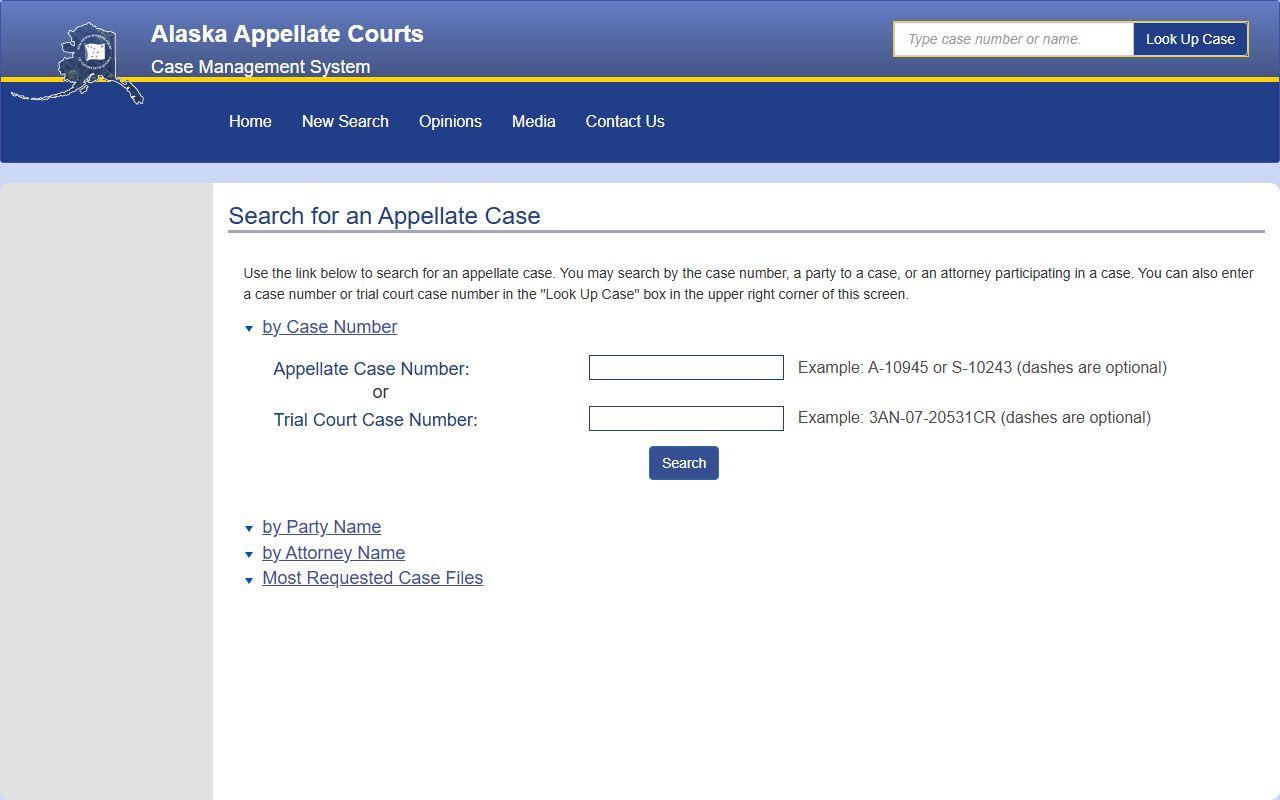Expand the Most Requested Case Files arrow
Viewport: 1280px width, 800px height.
tap(249, 580)
